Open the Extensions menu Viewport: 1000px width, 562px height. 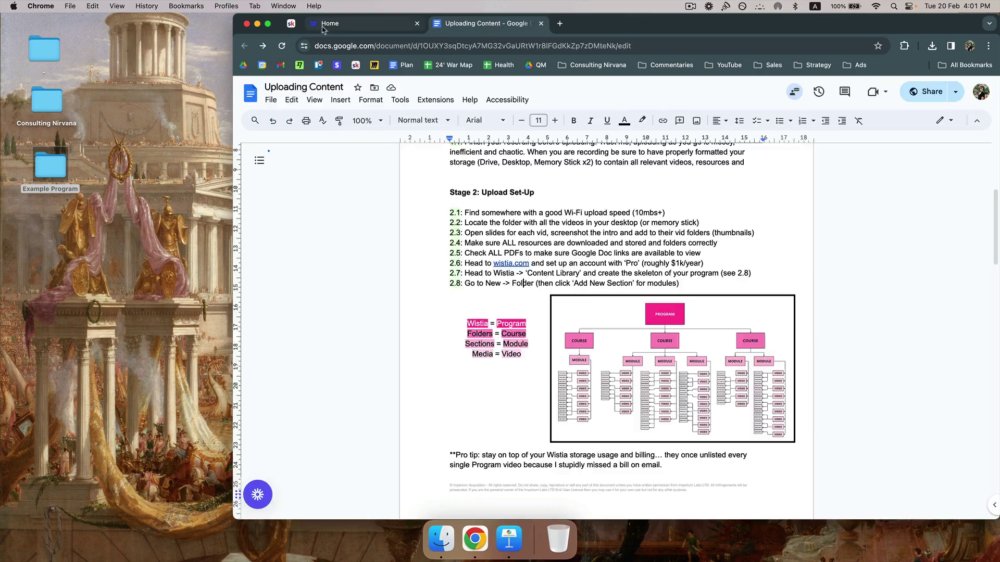coord(436,100)
